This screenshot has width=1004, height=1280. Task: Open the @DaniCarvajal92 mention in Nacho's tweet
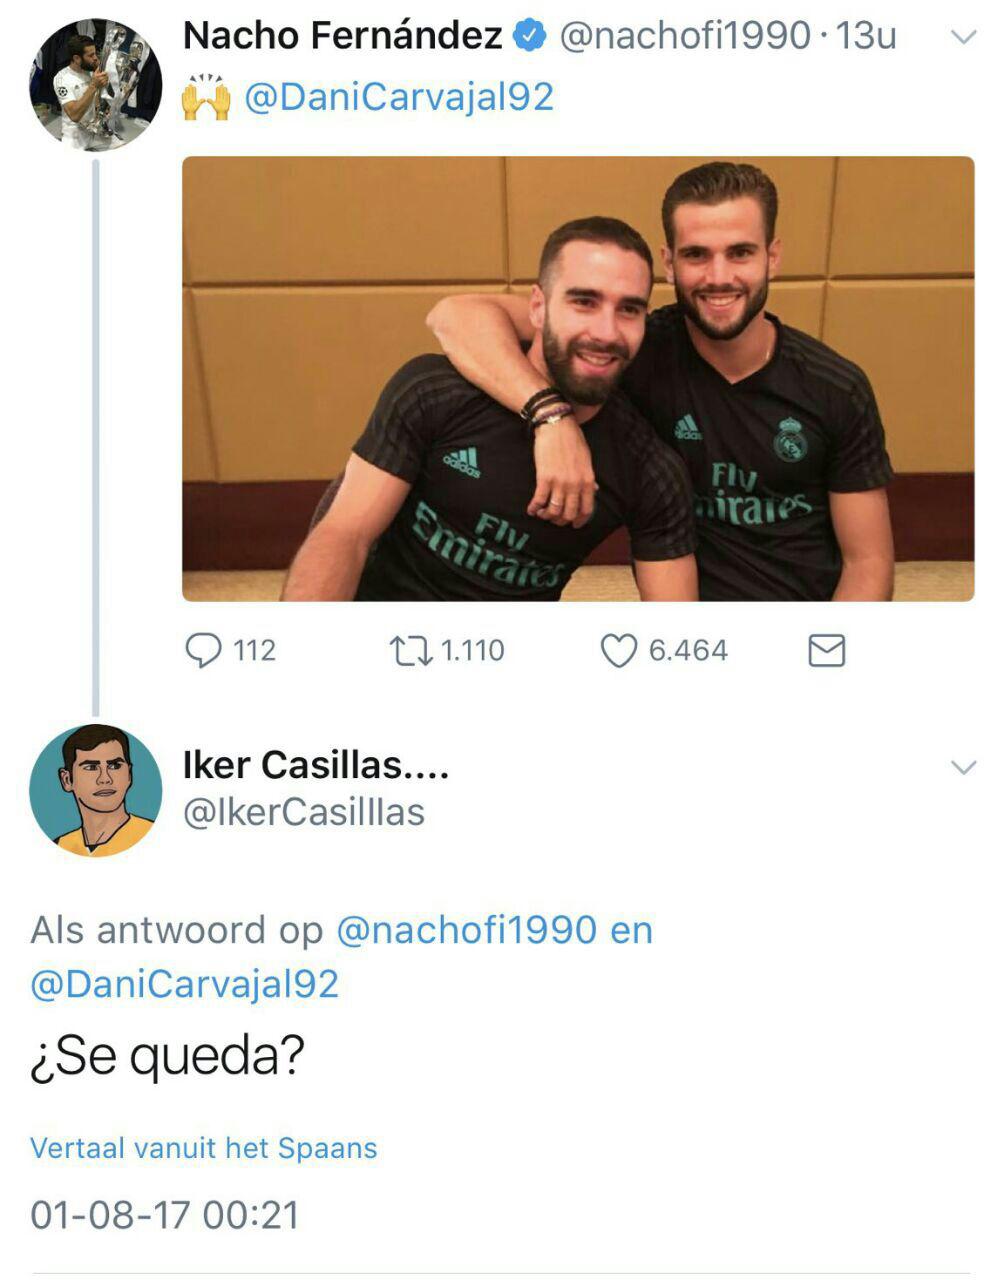point(398,97)
